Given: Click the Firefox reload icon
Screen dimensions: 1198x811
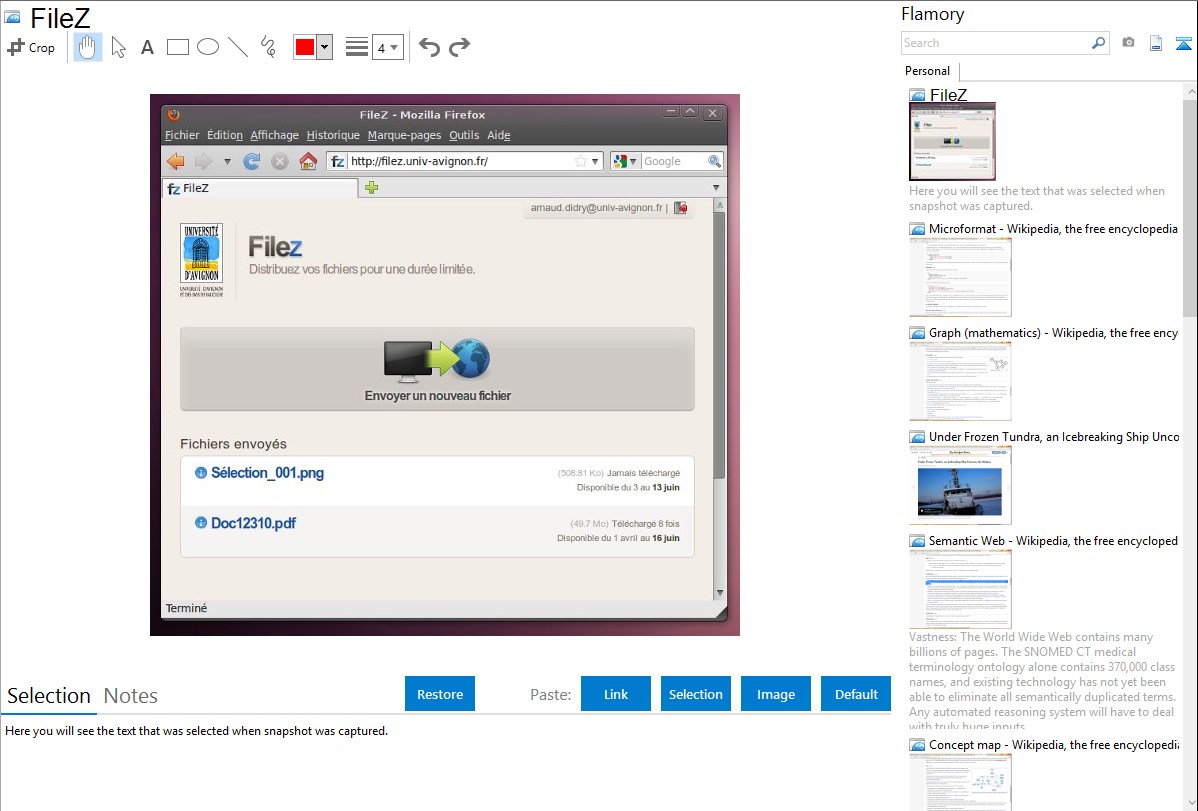Looking at the screenshot, I should pyautogui.click(x=251, y=161).
